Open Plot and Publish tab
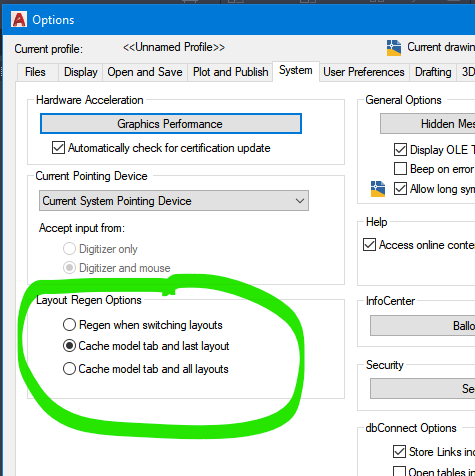Screen dimensions: 475x476 click(230, 72)
